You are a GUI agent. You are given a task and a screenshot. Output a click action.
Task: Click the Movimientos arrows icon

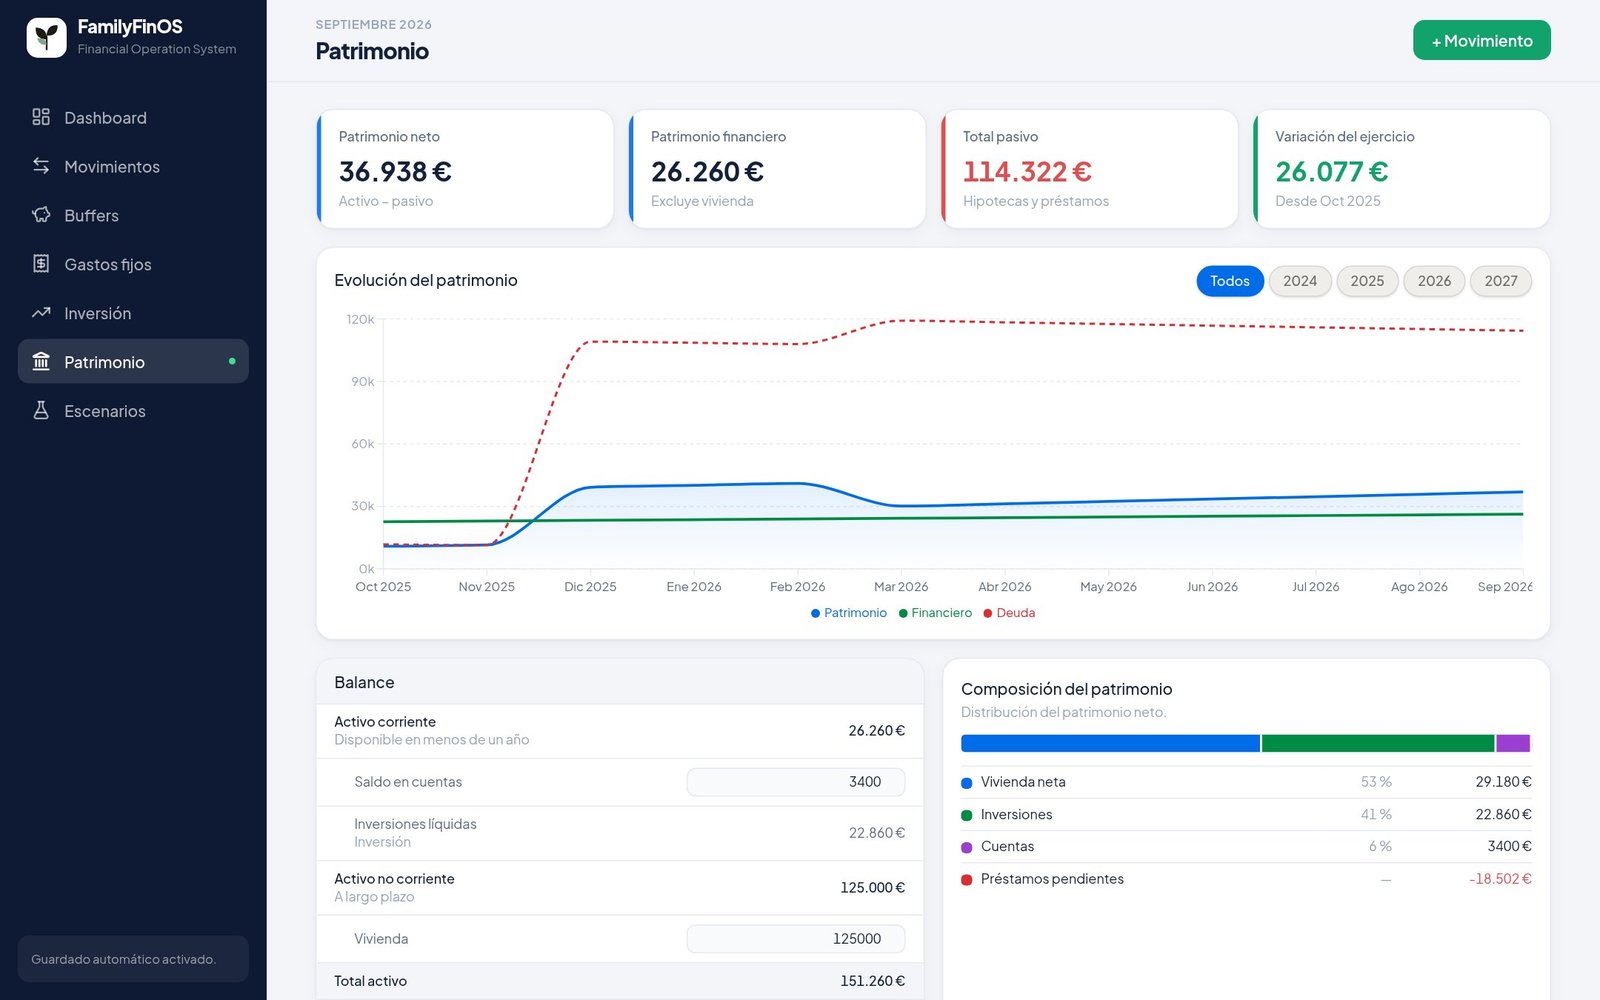pos(41,166)
